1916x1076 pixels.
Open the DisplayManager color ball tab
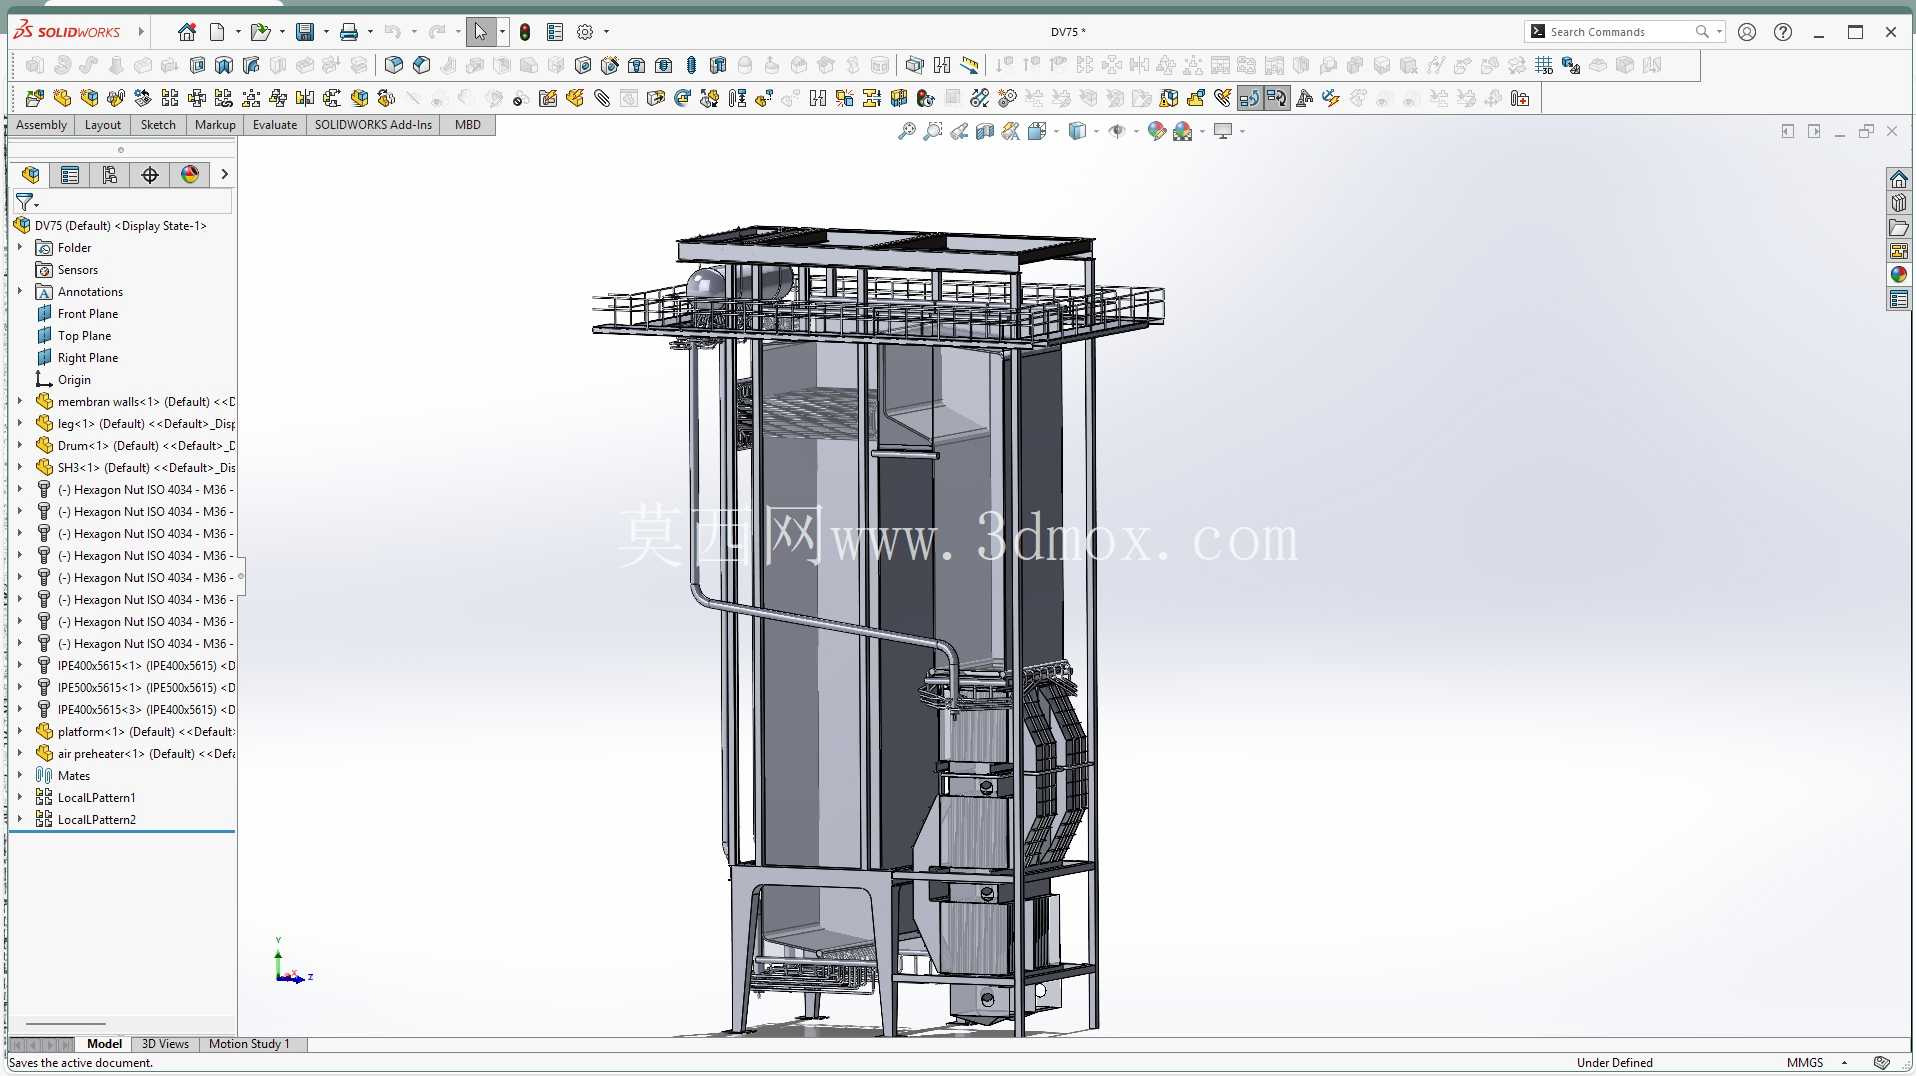[190, 175]
